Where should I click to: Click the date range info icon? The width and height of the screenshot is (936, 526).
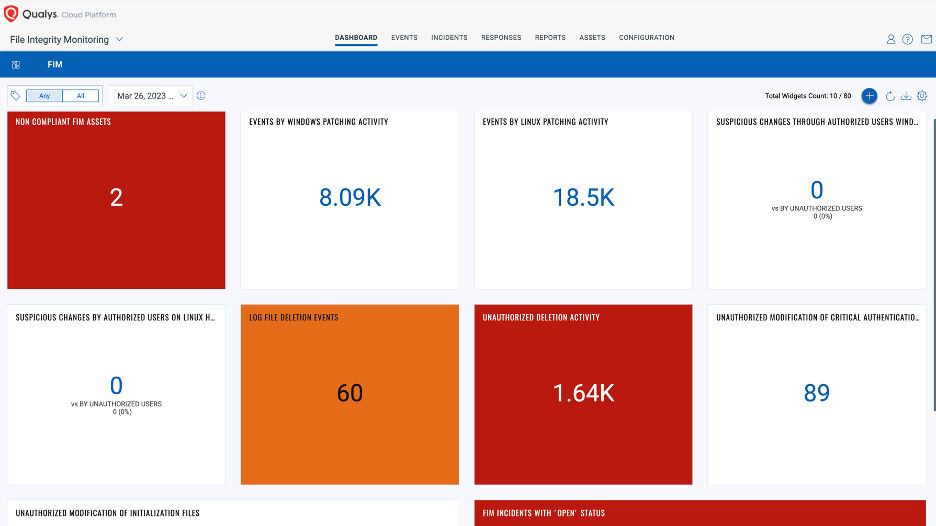pyautogui.click(x=201, y=96)
